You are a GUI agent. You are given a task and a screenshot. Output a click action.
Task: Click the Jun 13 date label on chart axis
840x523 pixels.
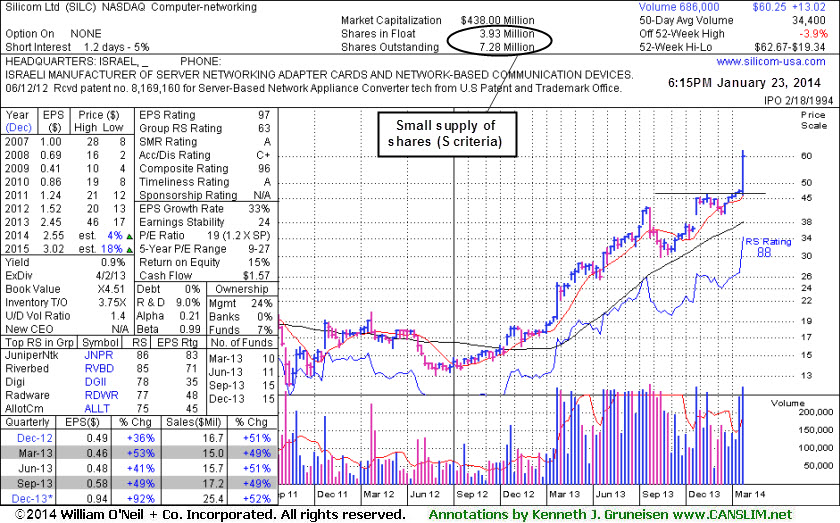tap(611, 494)
